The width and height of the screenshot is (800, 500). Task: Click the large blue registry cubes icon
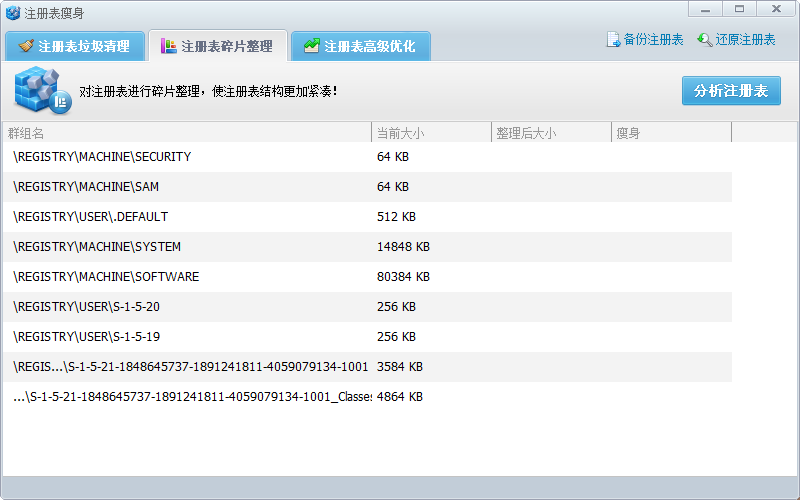(x=40, y=91)
